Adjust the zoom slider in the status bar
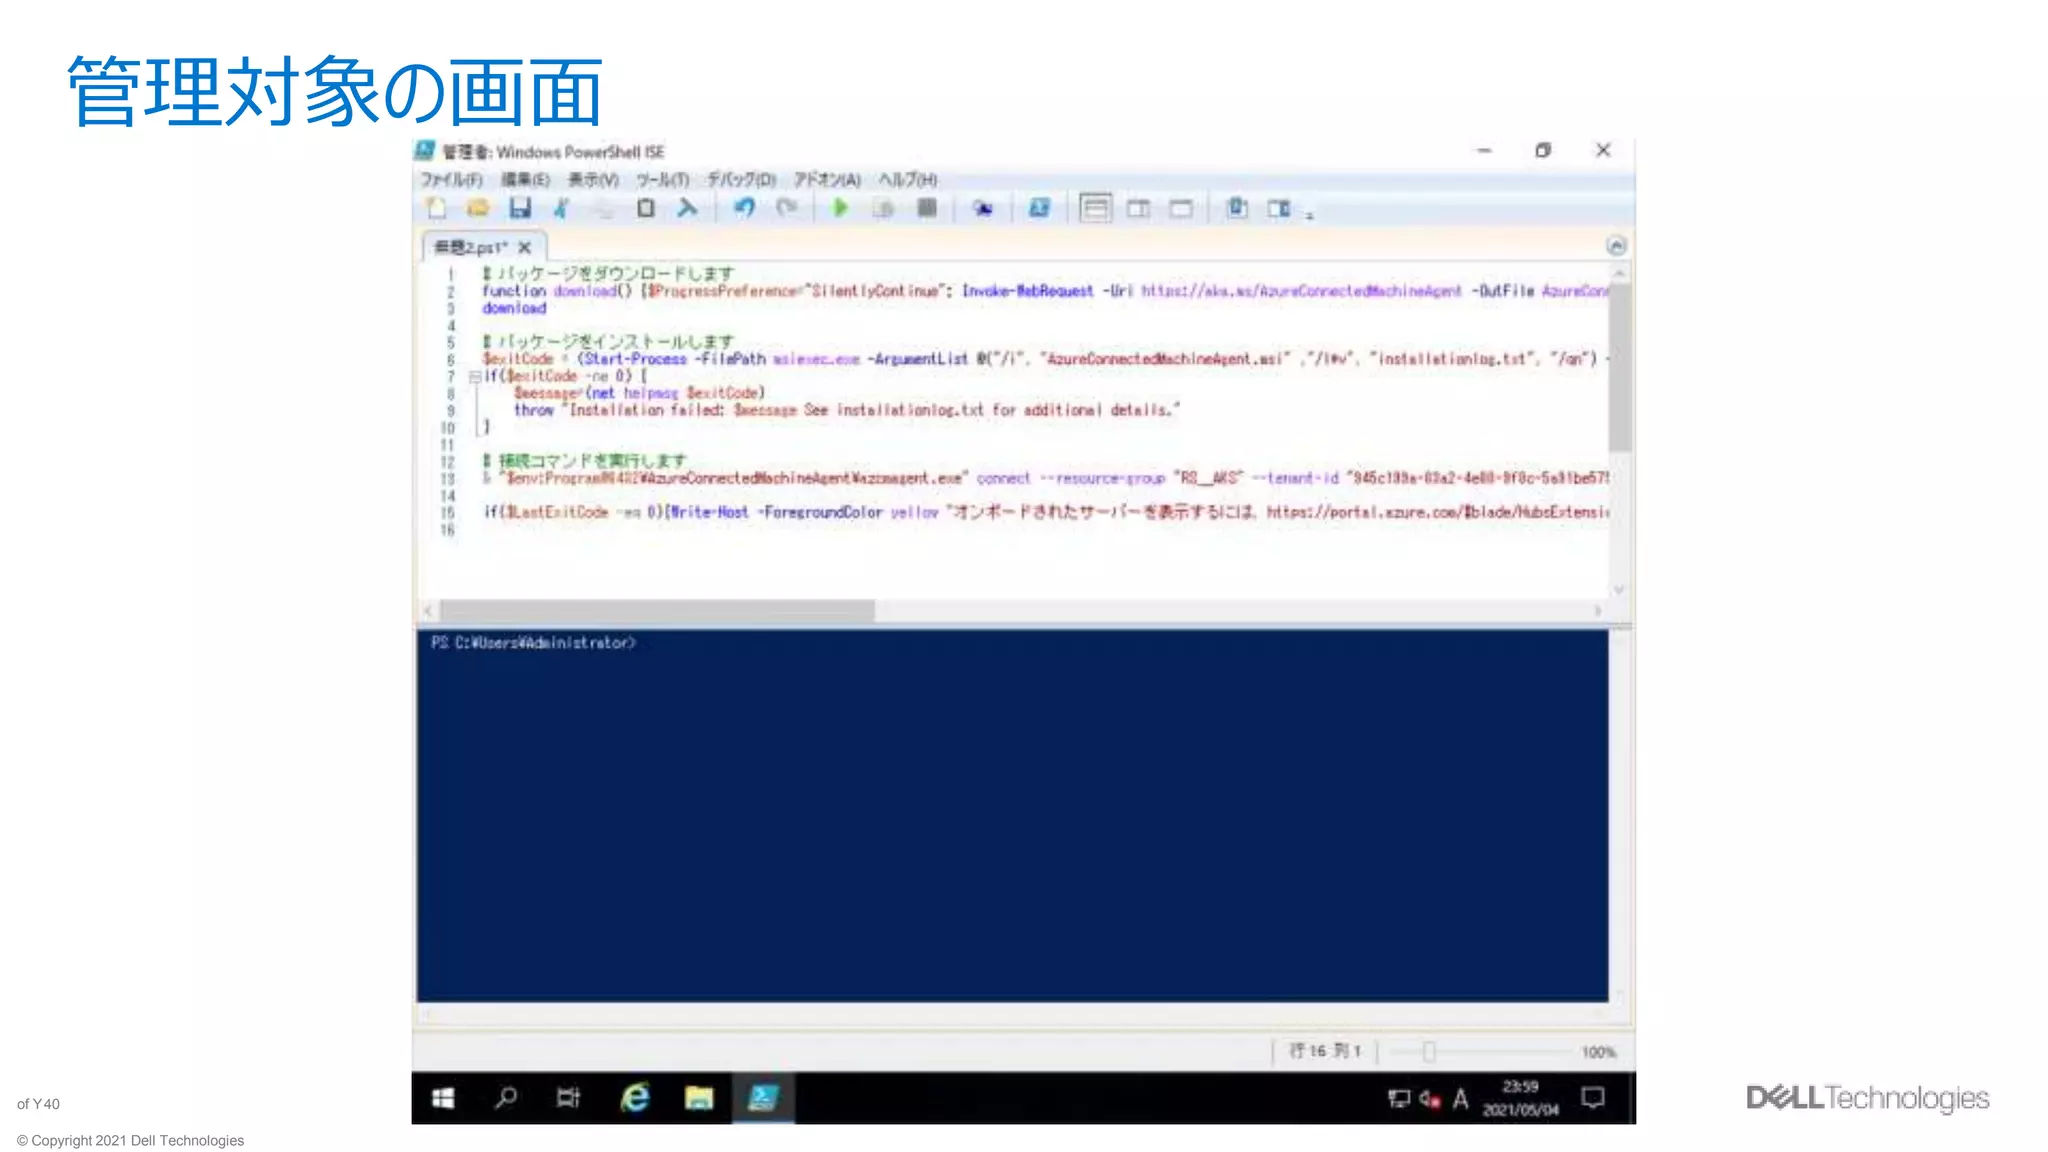Viewport: 2048px width, 1152px height. point(1429,1051)
